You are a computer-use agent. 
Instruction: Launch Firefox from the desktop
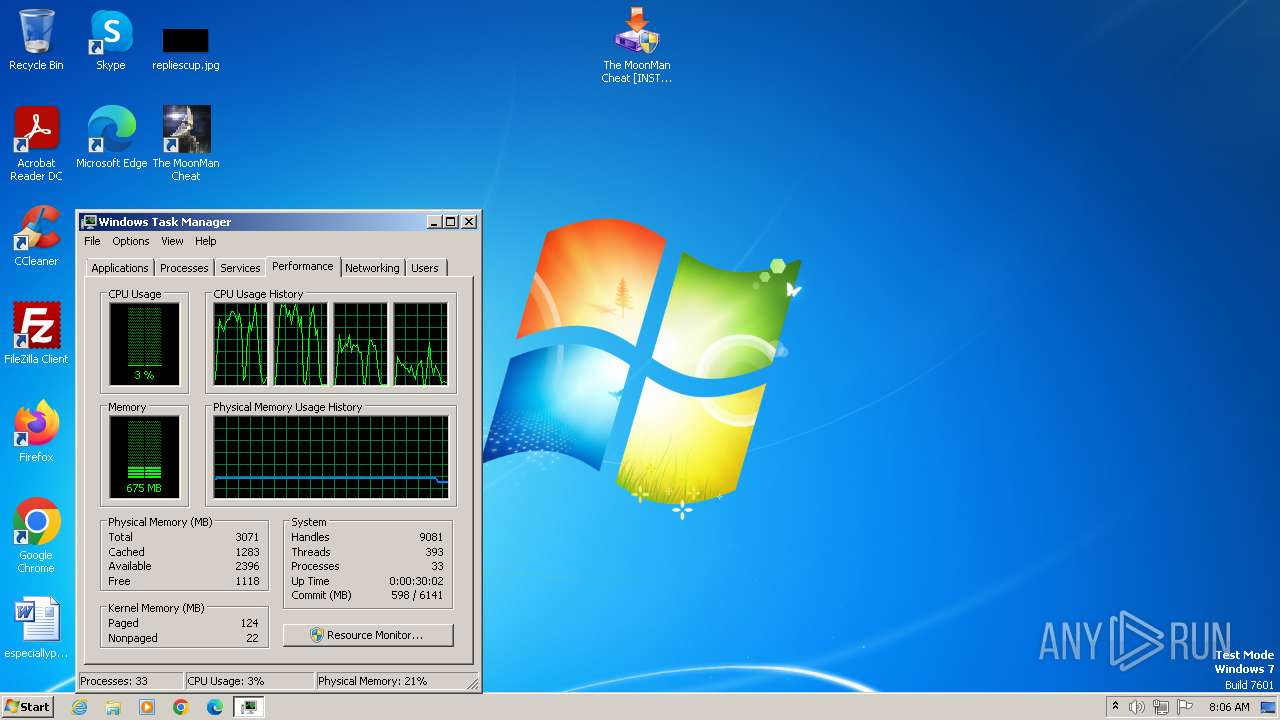(36, 432)
